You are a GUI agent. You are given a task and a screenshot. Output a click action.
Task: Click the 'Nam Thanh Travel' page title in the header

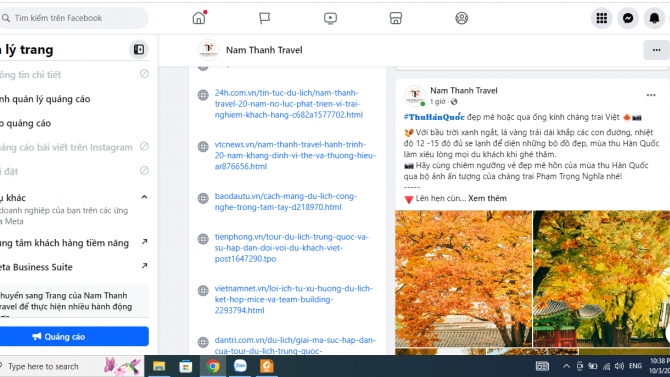[264, 50]
